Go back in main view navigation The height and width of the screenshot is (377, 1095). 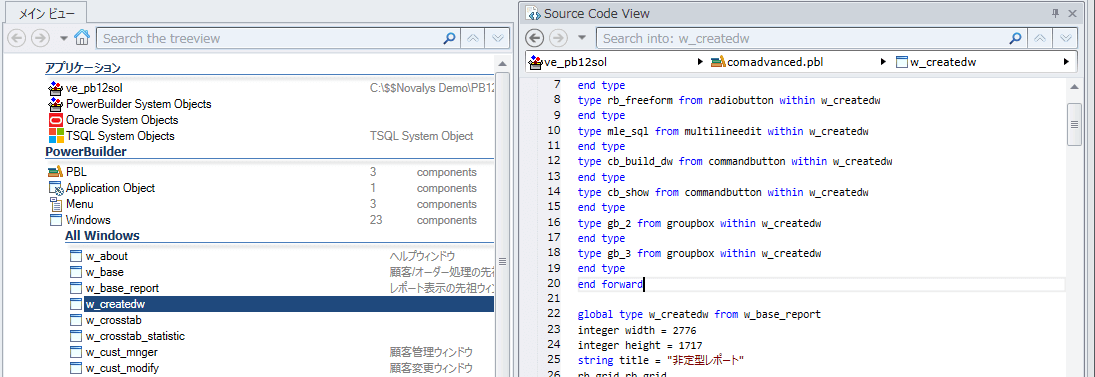(x=17, y=38)
